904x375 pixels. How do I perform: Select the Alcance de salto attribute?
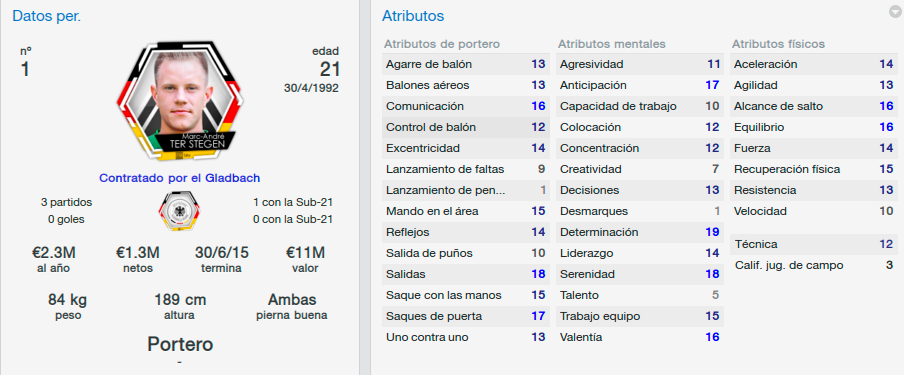point(813,106)
